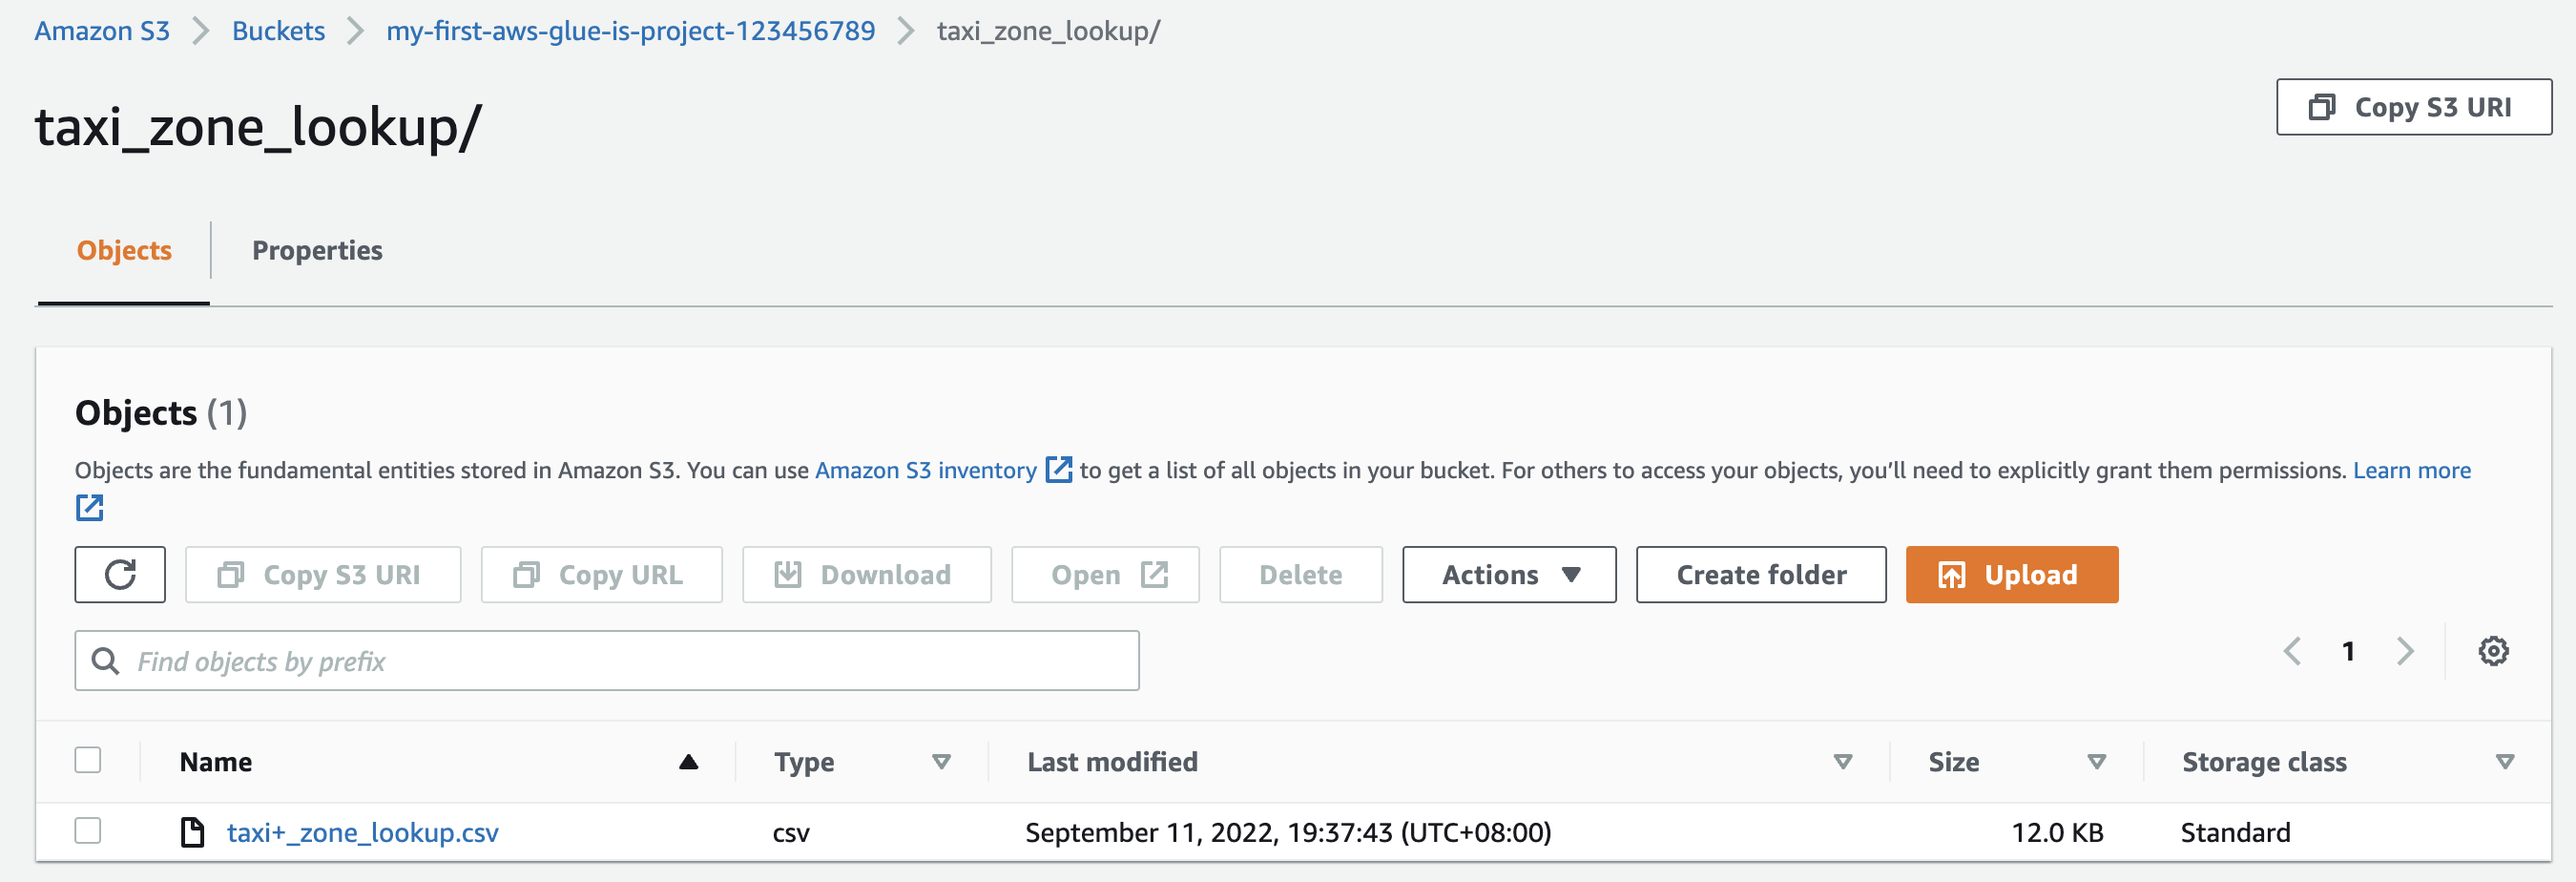Click the Delete button
Viewport: 2576px width, 882px height.
click(1300, 574)
